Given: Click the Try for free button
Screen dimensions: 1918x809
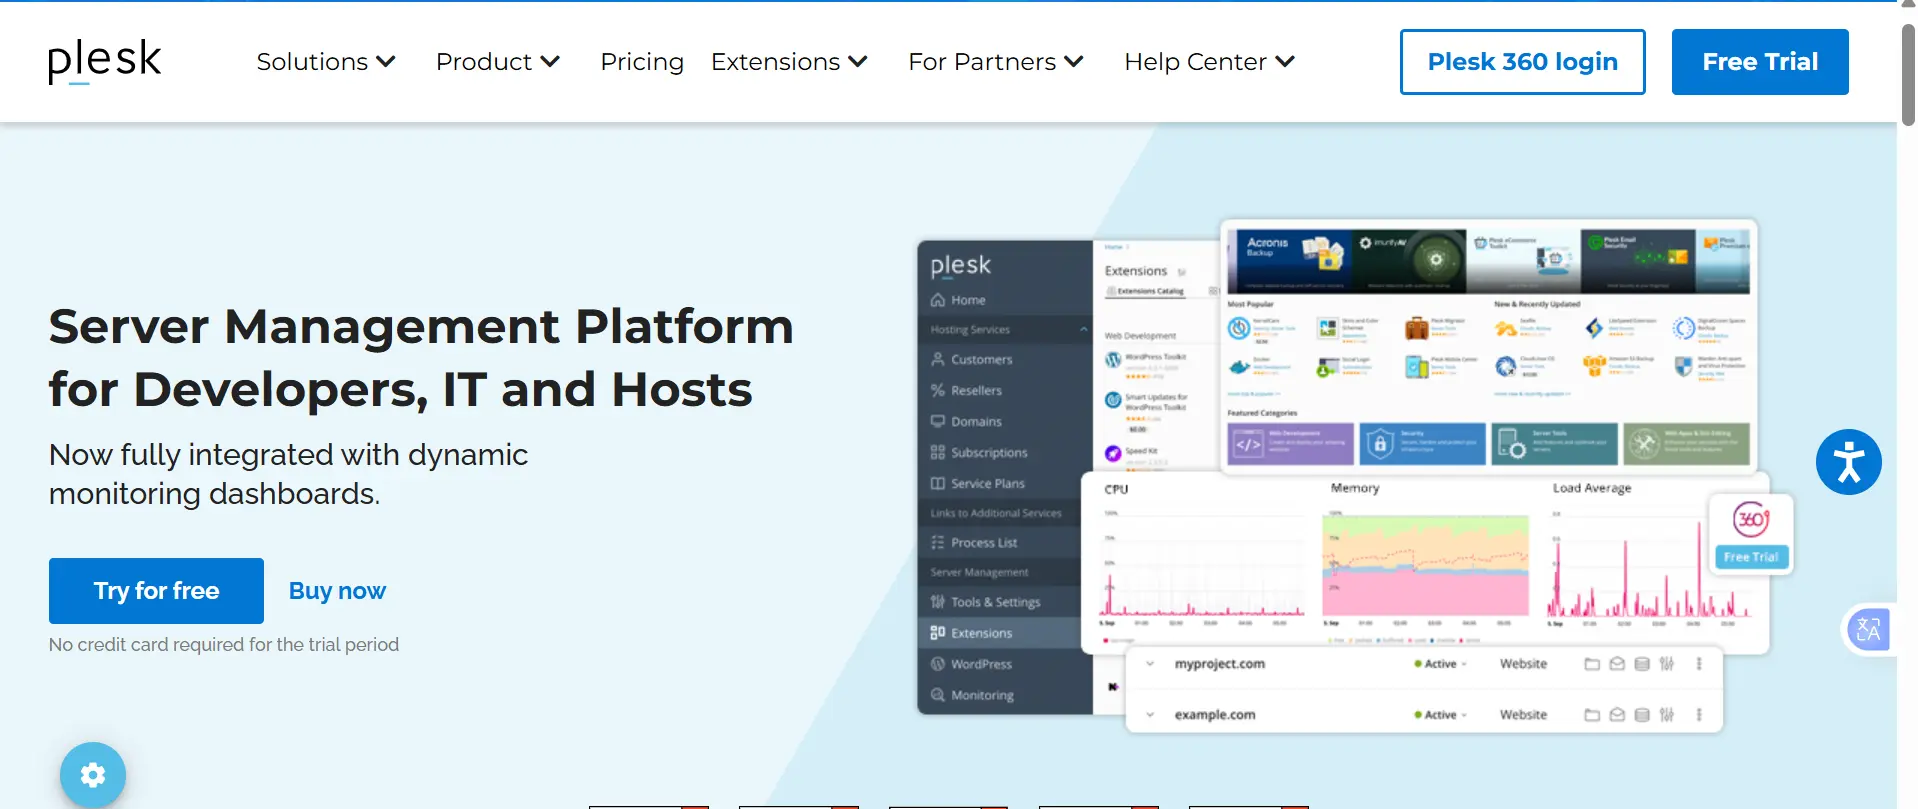Looking at the screenshot, I should [x=156, y=591].
